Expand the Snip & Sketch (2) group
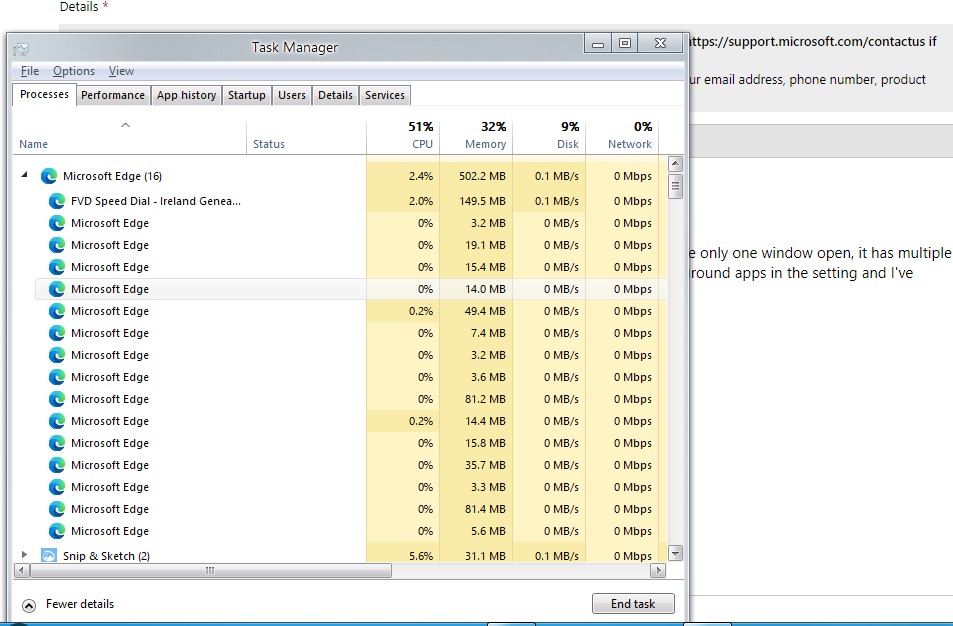953x626 pixels. (24, 554)
